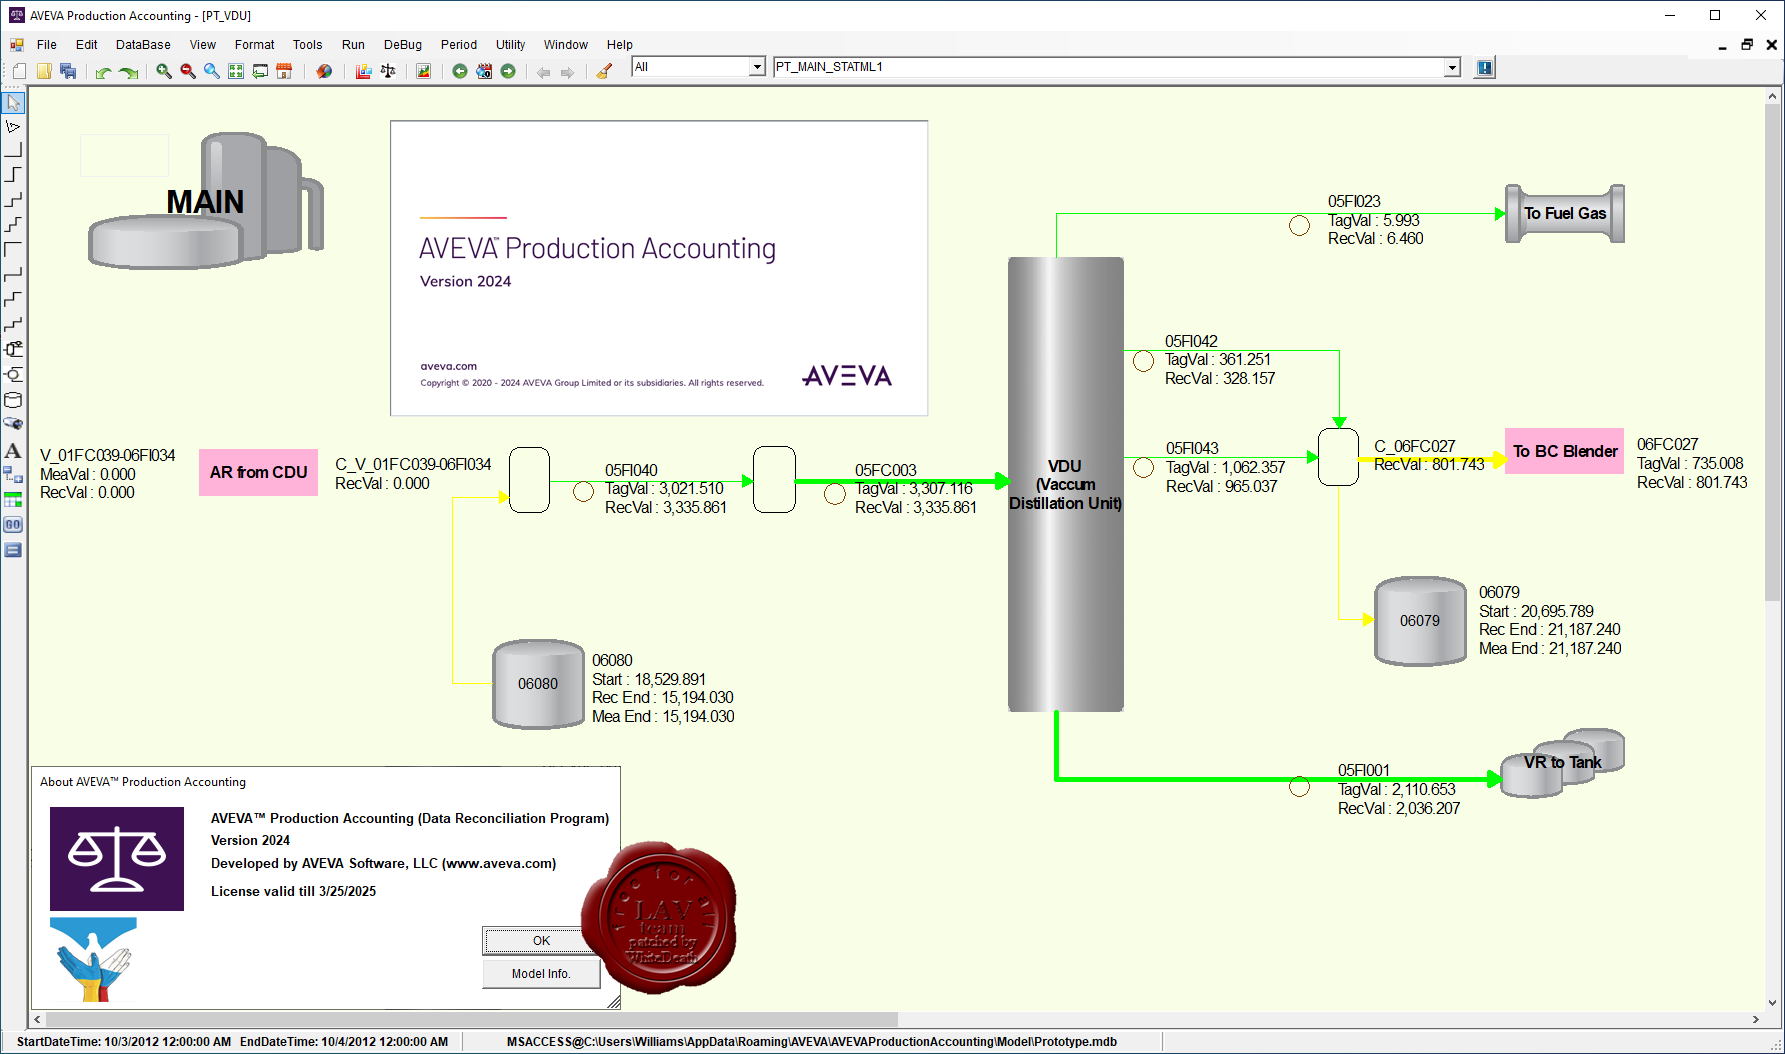Open the 'All' filter dropdown
1785x1054 pixels.
[757, 67]
